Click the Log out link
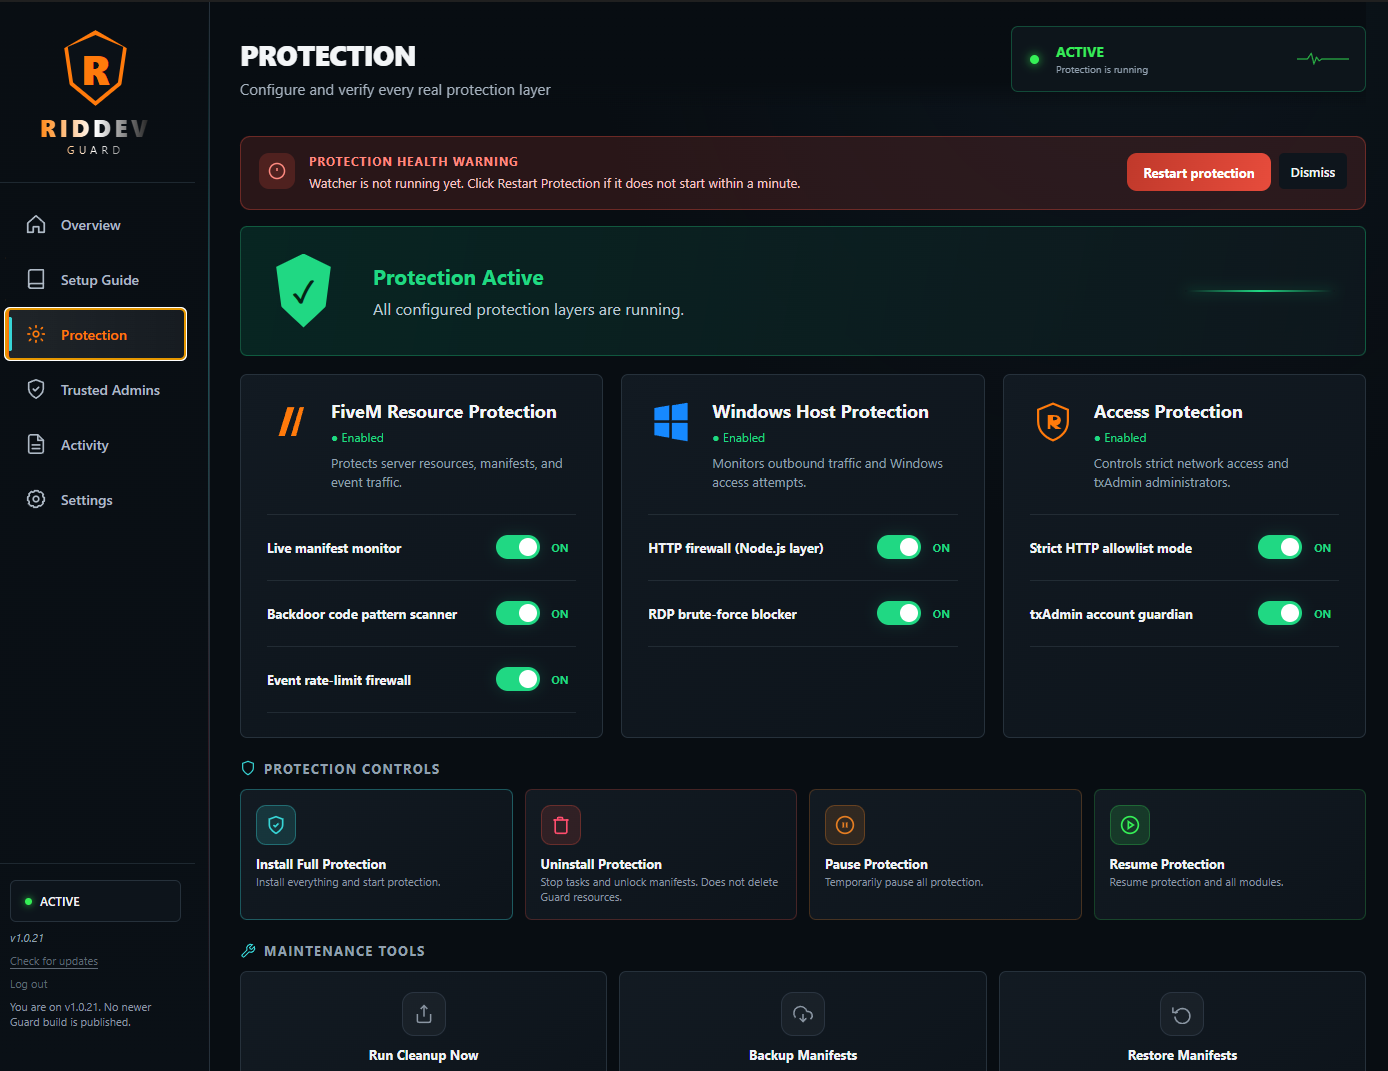This screenshot has height=1071, width=1388. (29, 984)
